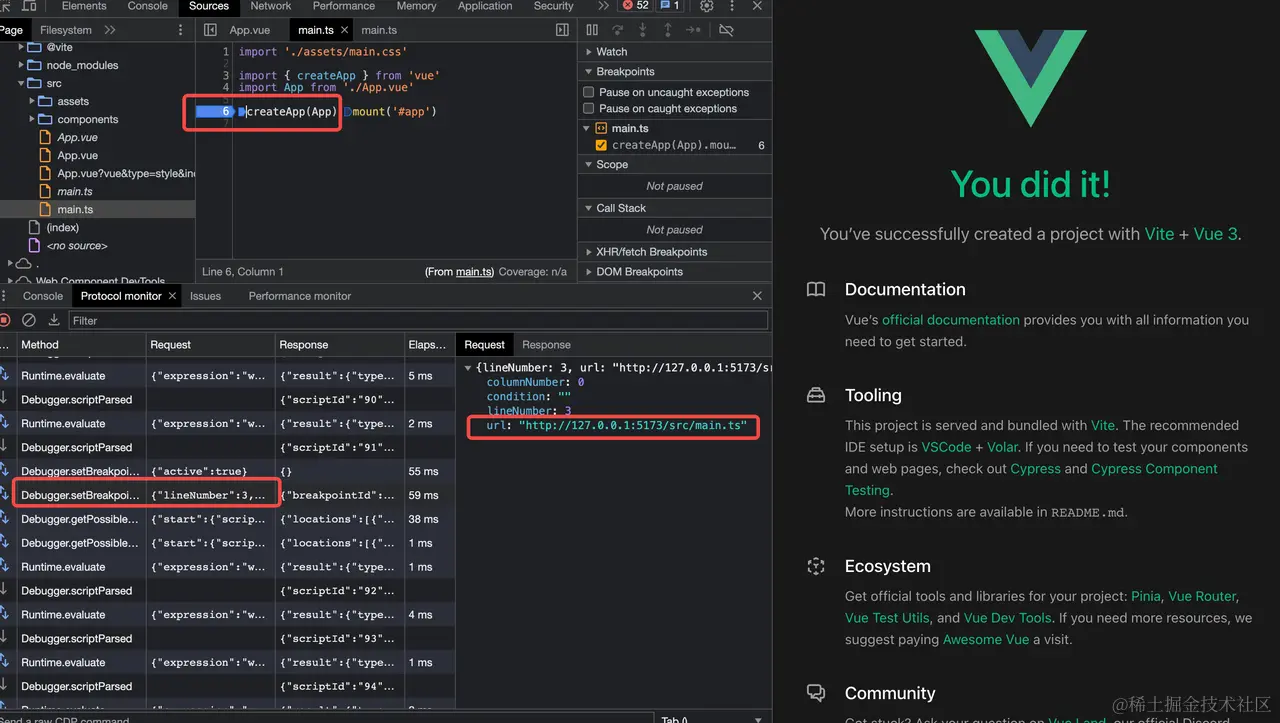Click the Tooling toolbox icon
This screenshot has height=723, width=1280.
click(816, 396)
